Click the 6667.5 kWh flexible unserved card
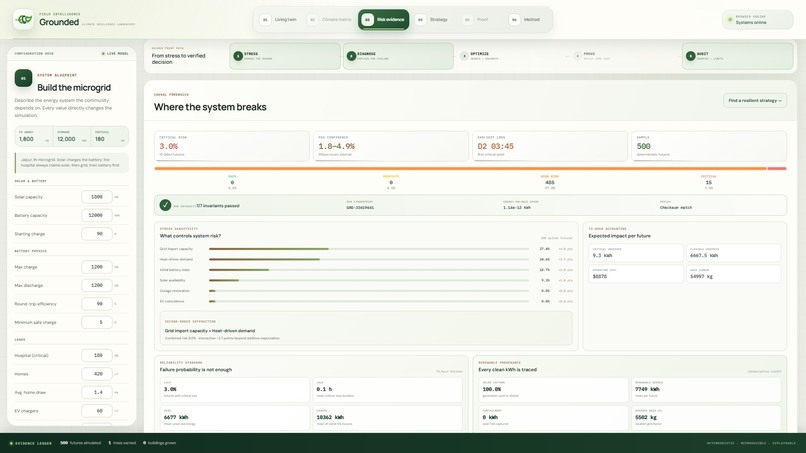806x453 pixels. (x=734, y=253)
